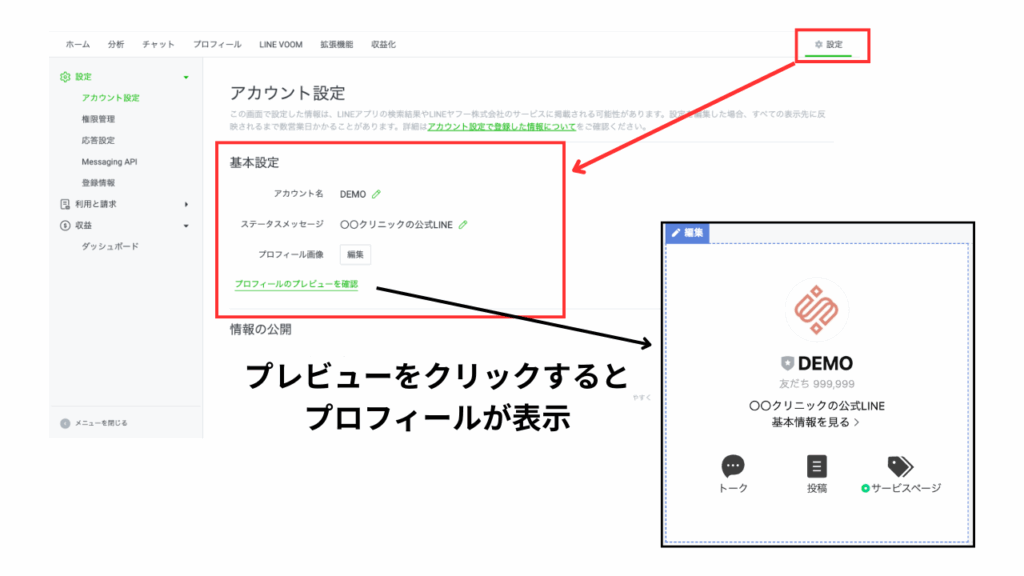Open the LINE VOOM tab
The width and height of the screenshot is (1024, 576).
click(281, 44)
